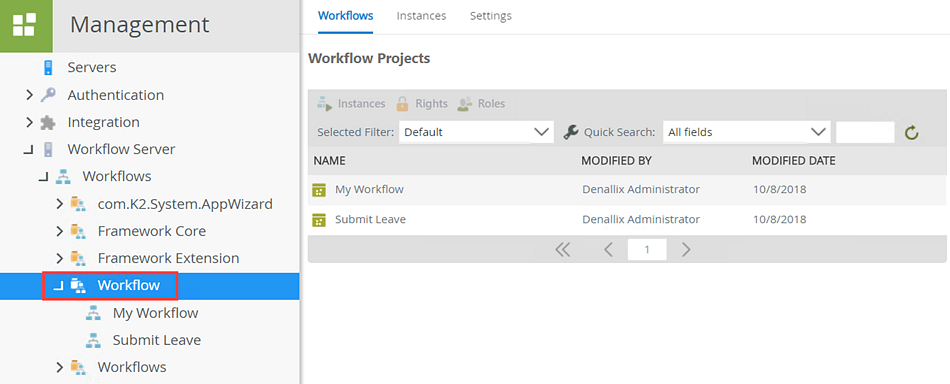
Task: Click the Submit Leave project icon in the list
Action: (x=319, y=220)
